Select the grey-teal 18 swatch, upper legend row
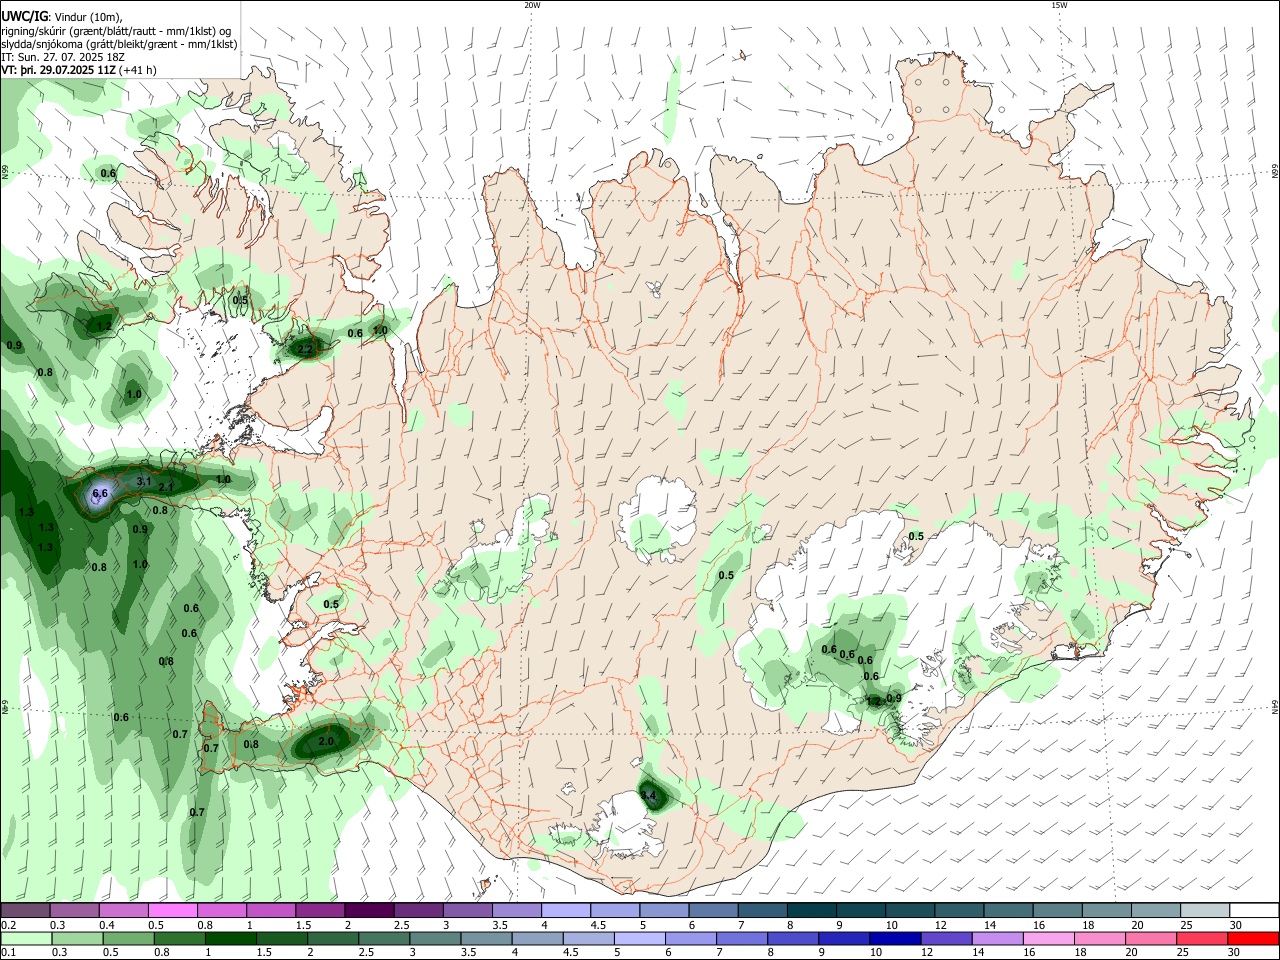The image size is (1280, 960). [x=1106, y=911]
